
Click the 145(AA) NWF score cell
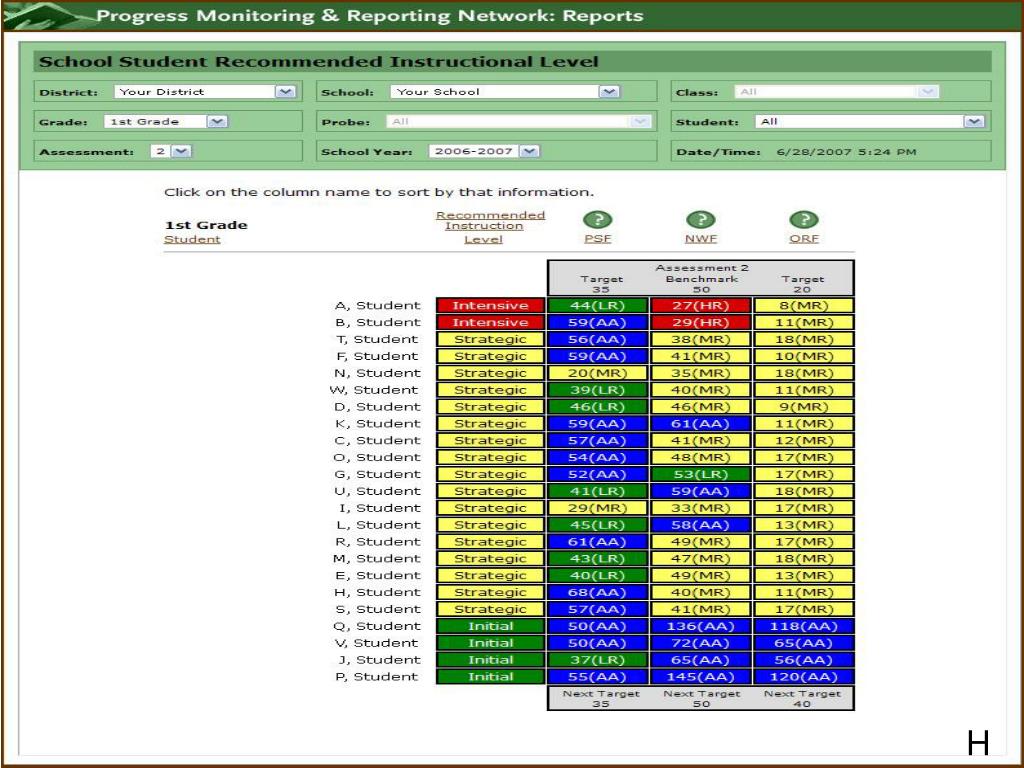[x=701, y=677]
